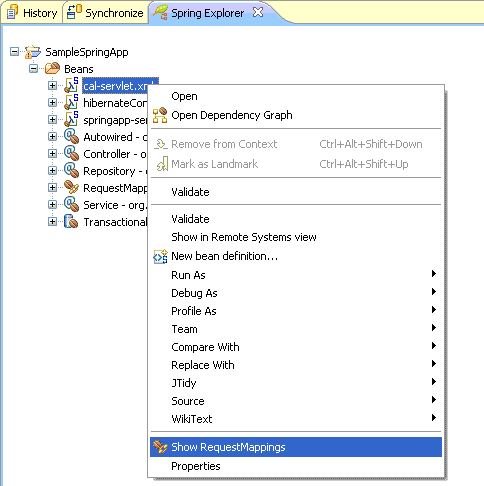Viewport: 484px width, 486px height.
Task: Switch to the Synchronize tab
Action: (105, 13)
